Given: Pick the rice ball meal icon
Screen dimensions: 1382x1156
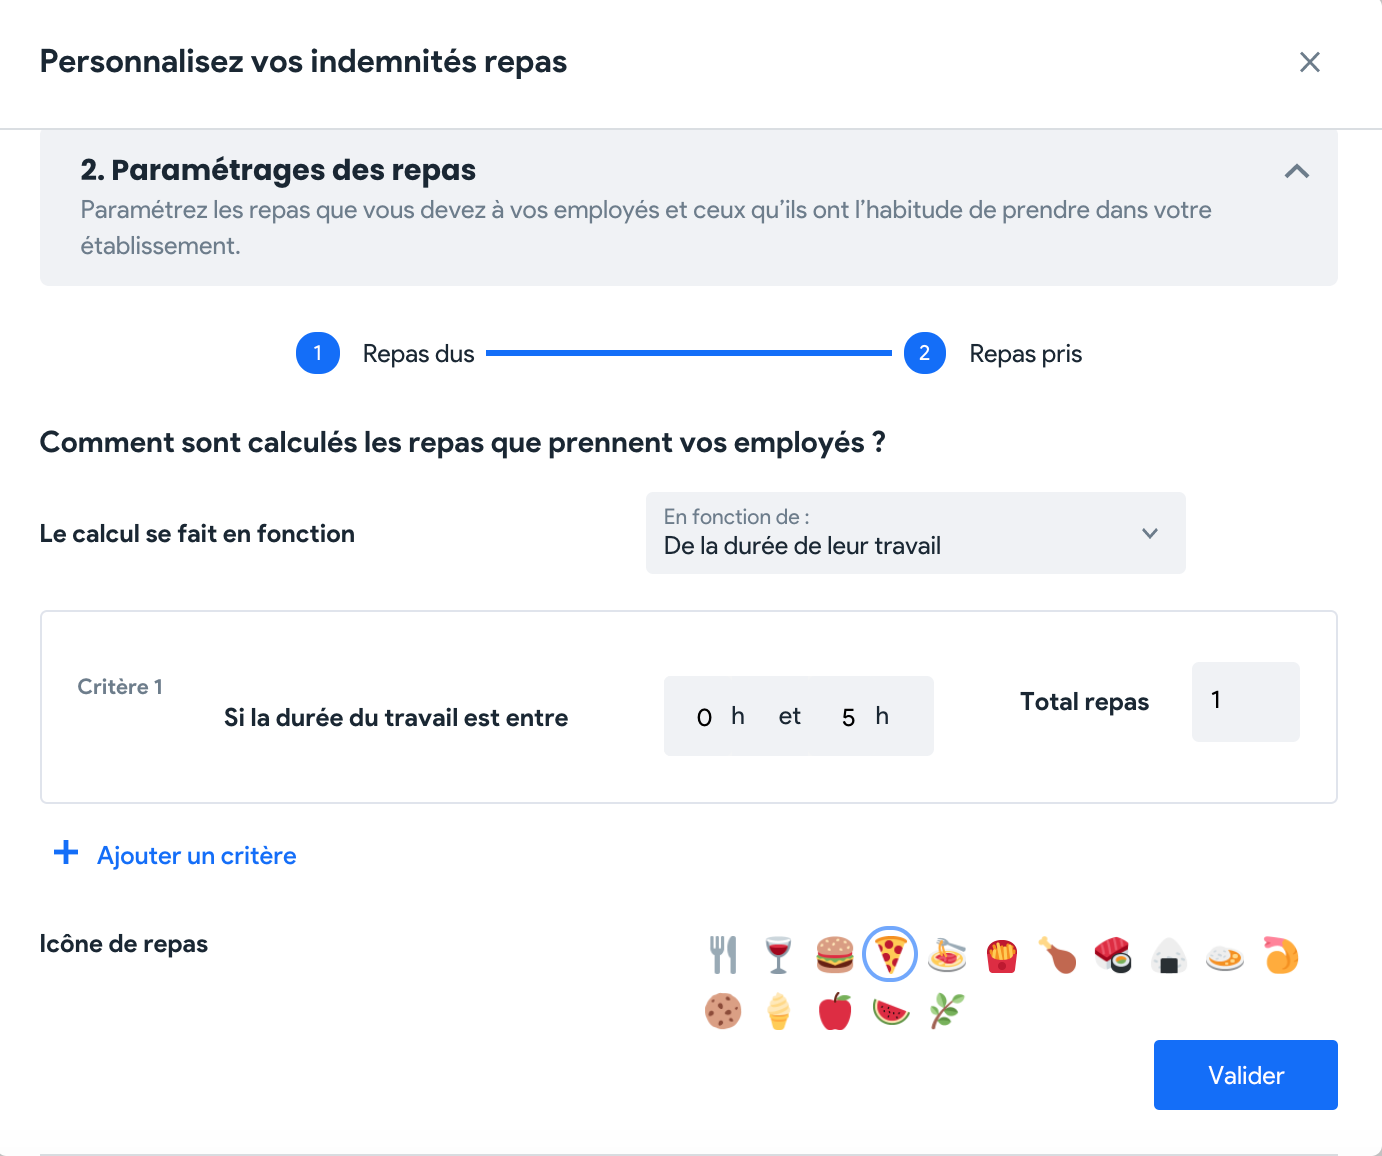Looking at the screenshot, I should pyautogui.click(x=1169, y=955).
